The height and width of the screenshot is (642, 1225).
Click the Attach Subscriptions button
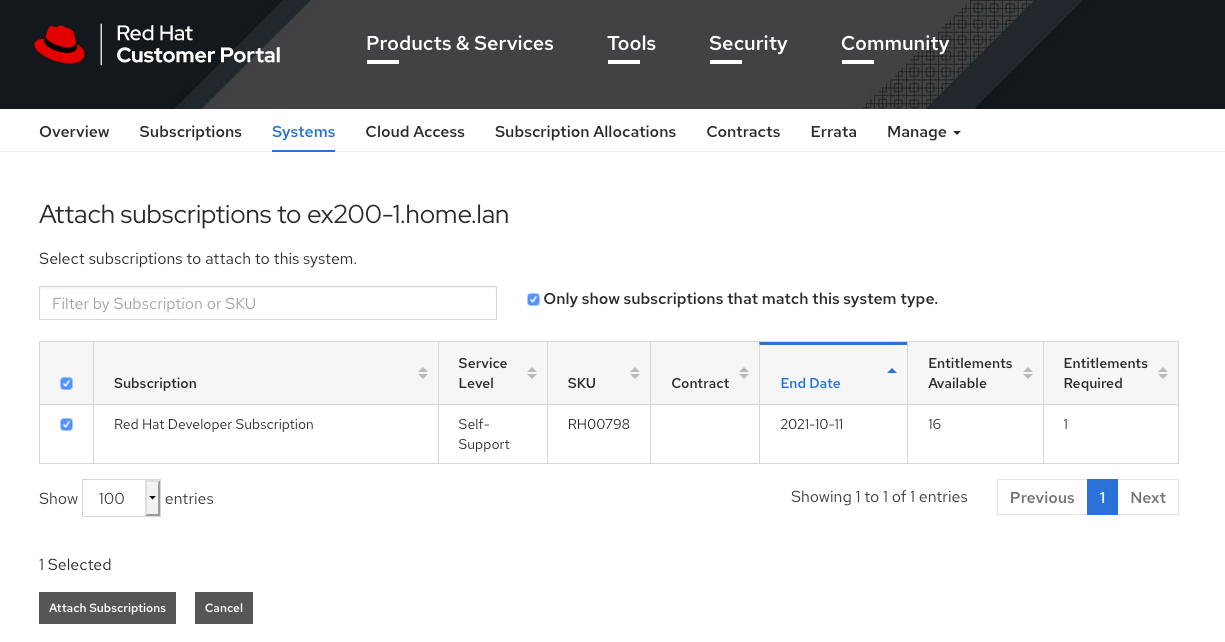(x=107, y=607)
